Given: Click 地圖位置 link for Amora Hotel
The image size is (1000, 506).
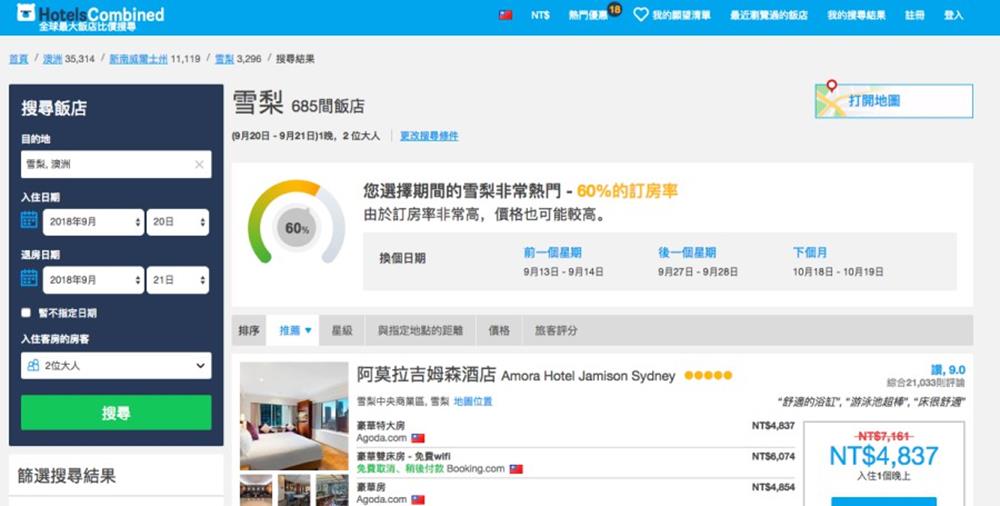Looking at the screenshot, I should [473, 401].
